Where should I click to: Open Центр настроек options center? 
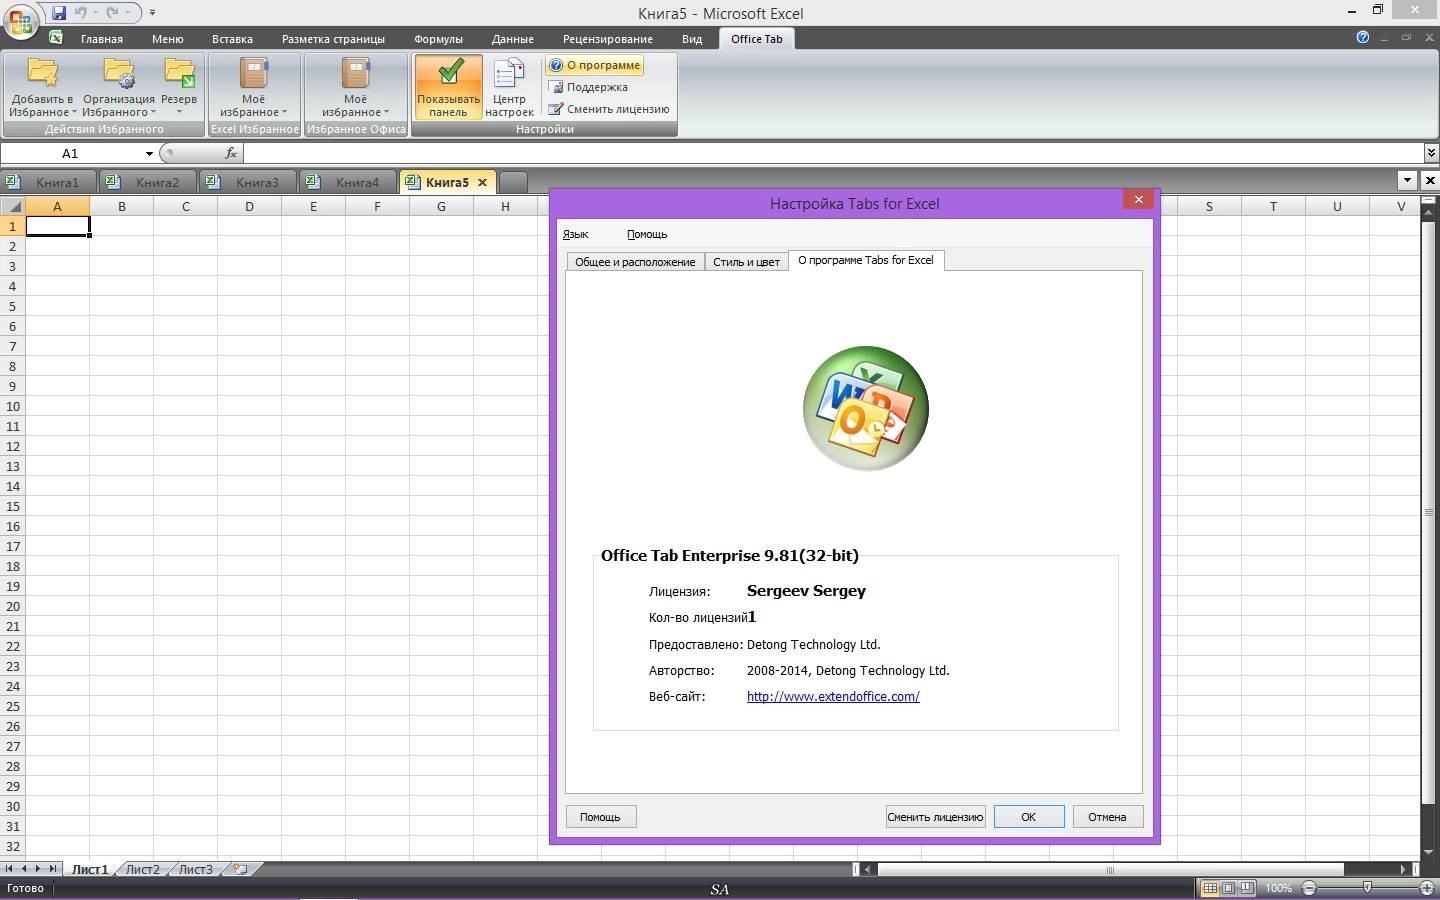pyautogui.click(x=509, y=87)
